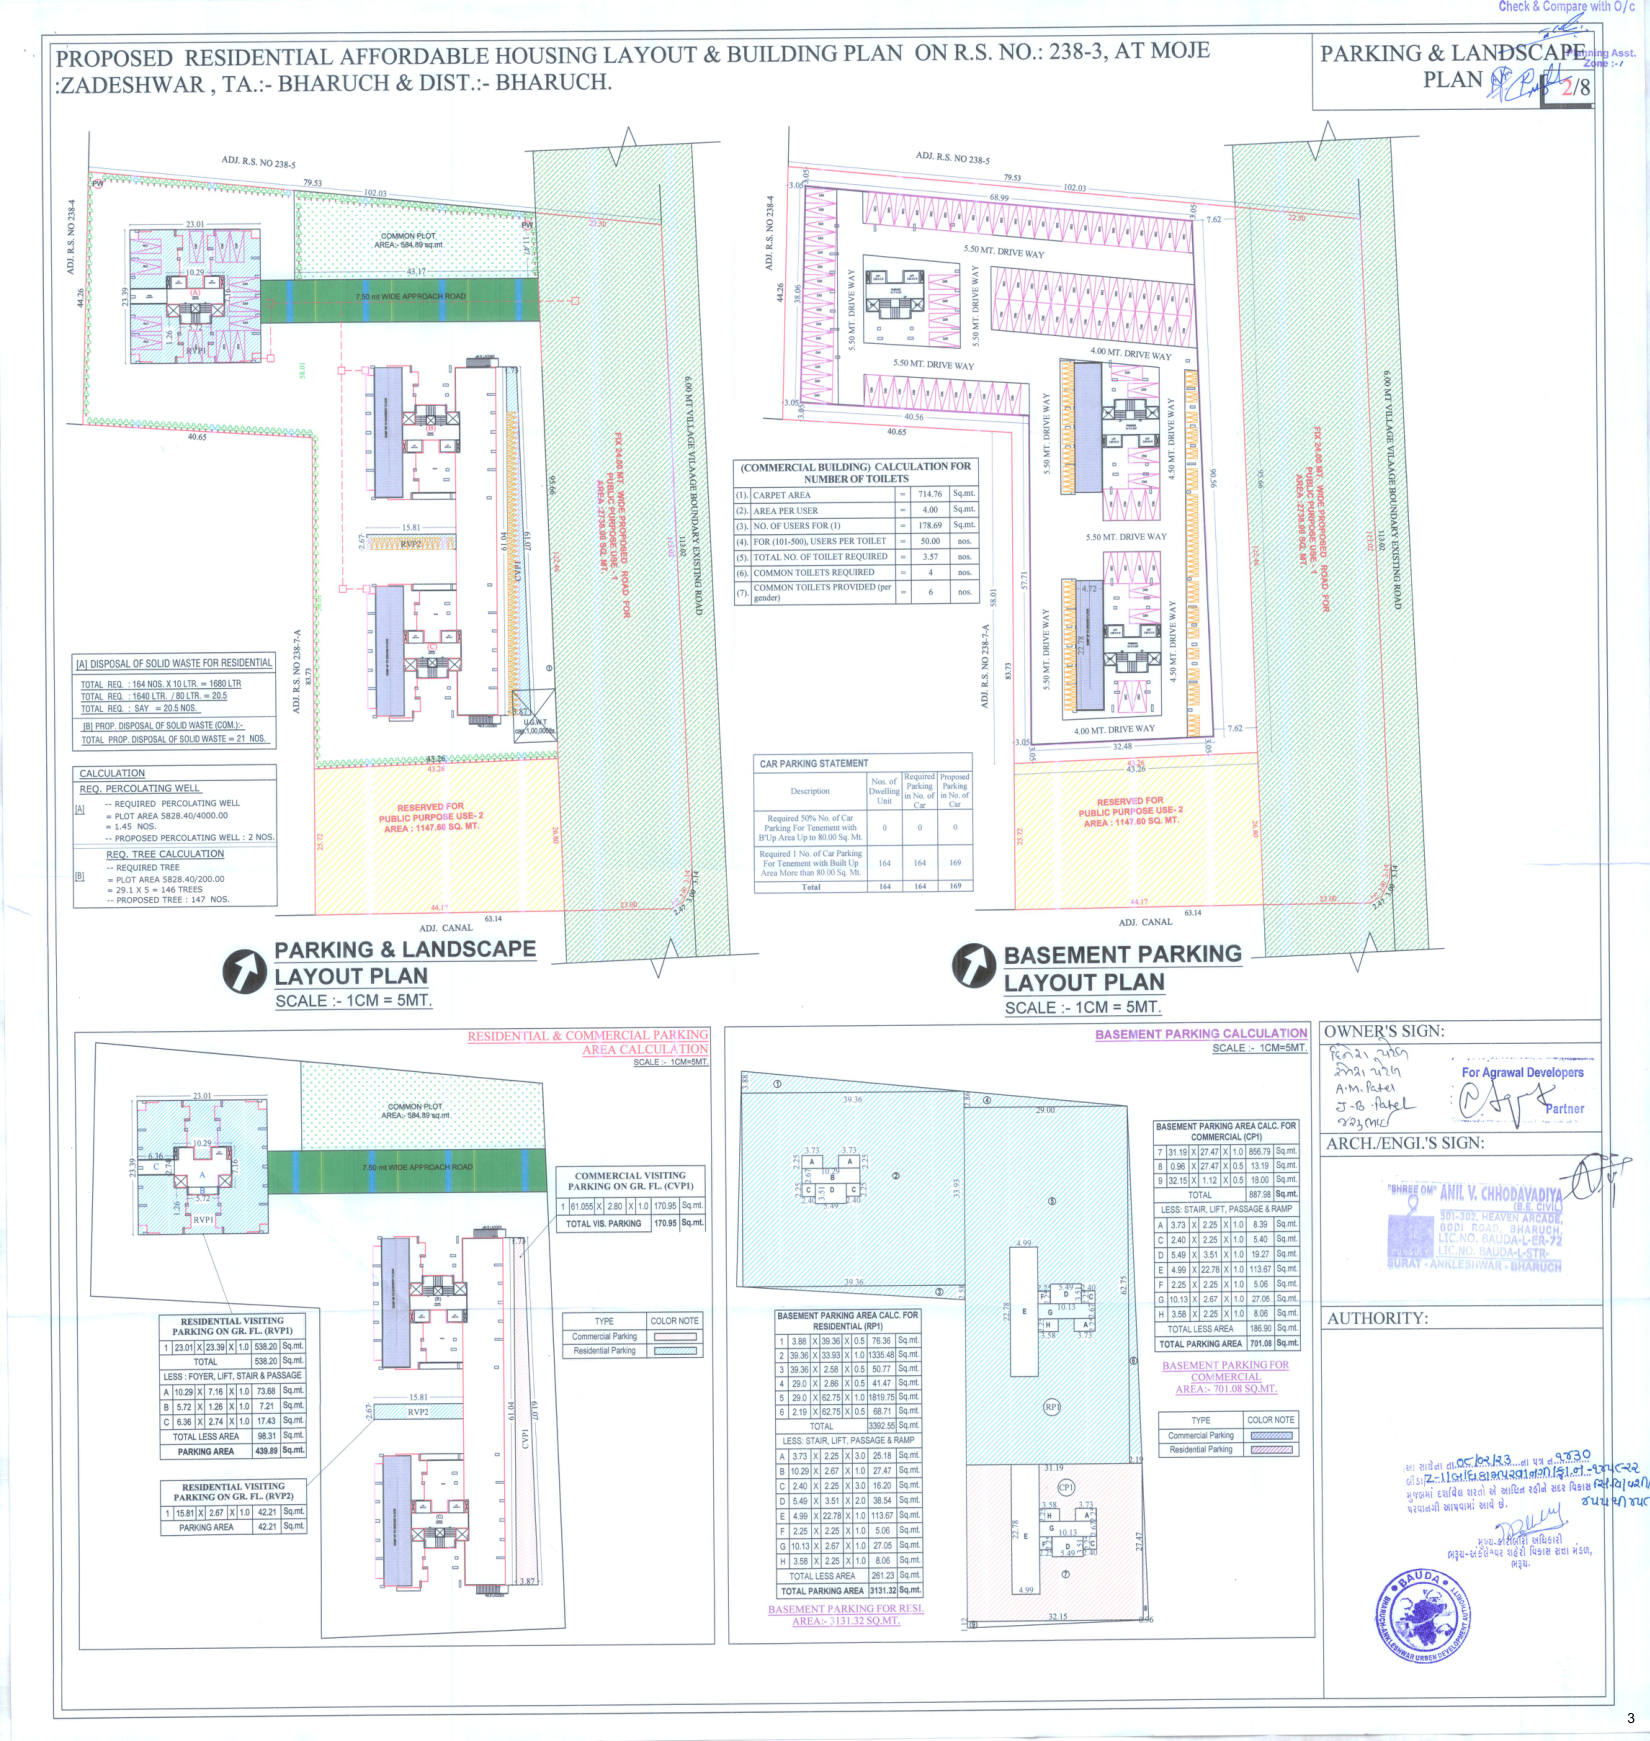Click basement parking calc for Residential (RP1) header
The image size is (1650, 1741).
(848, 1320)
